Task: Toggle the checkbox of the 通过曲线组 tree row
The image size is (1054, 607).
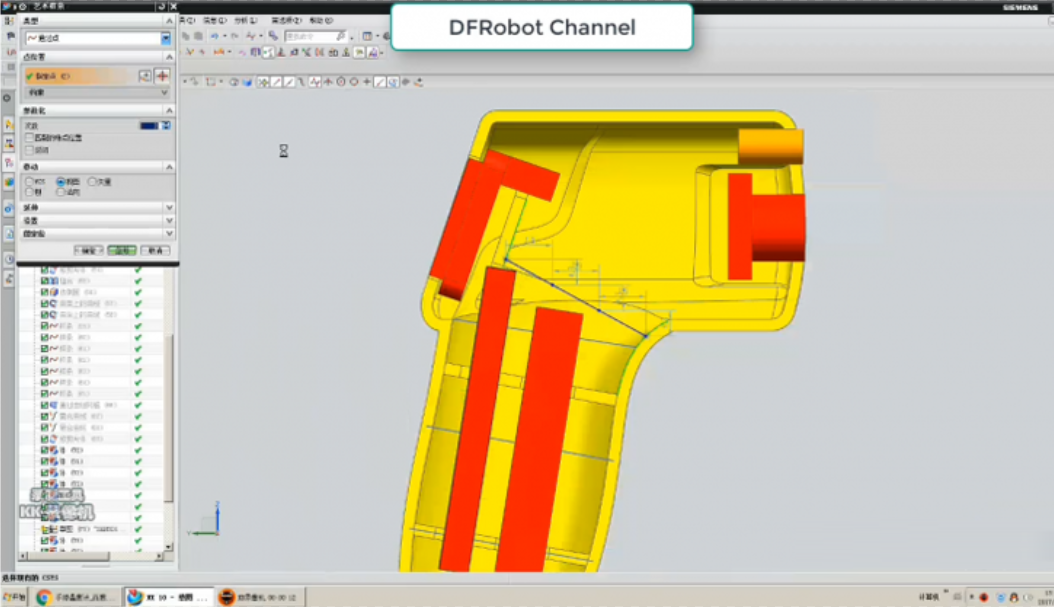Action: [x=44, y=405]
